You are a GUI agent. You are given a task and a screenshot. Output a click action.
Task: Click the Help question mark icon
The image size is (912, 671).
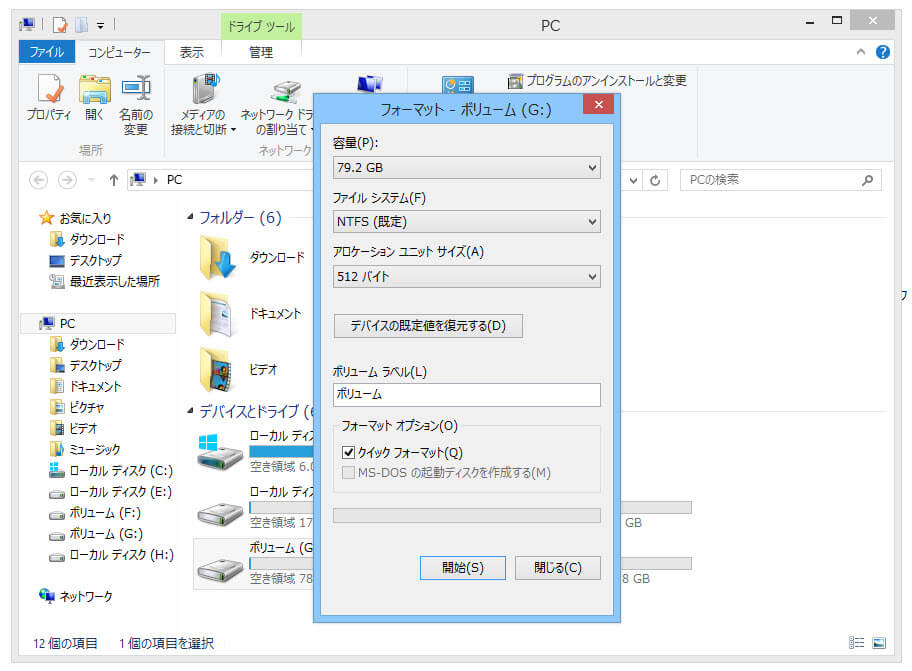(x=882, y=52)
